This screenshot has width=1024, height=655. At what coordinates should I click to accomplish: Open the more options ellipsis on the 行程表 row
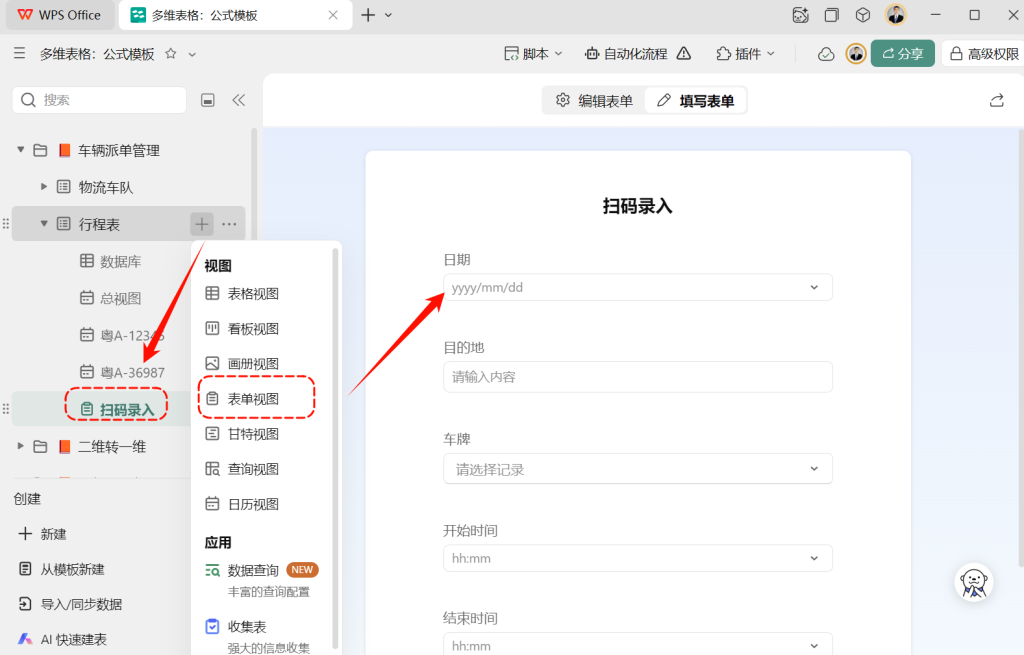pyautogui.click(x=229, y=224)
